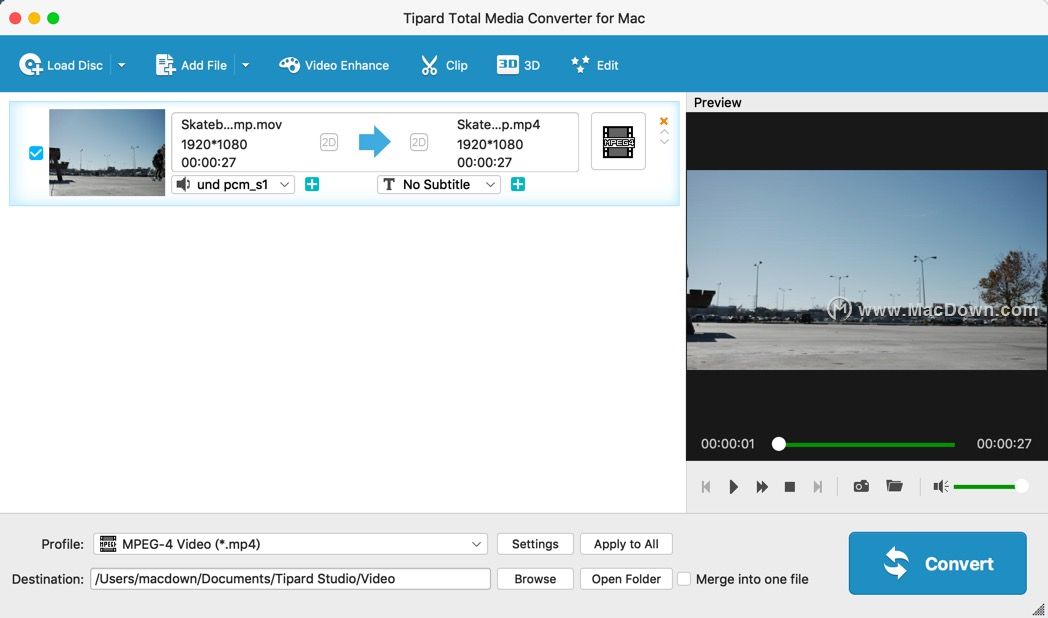Open the Profile format dropdown

(290, 543)
